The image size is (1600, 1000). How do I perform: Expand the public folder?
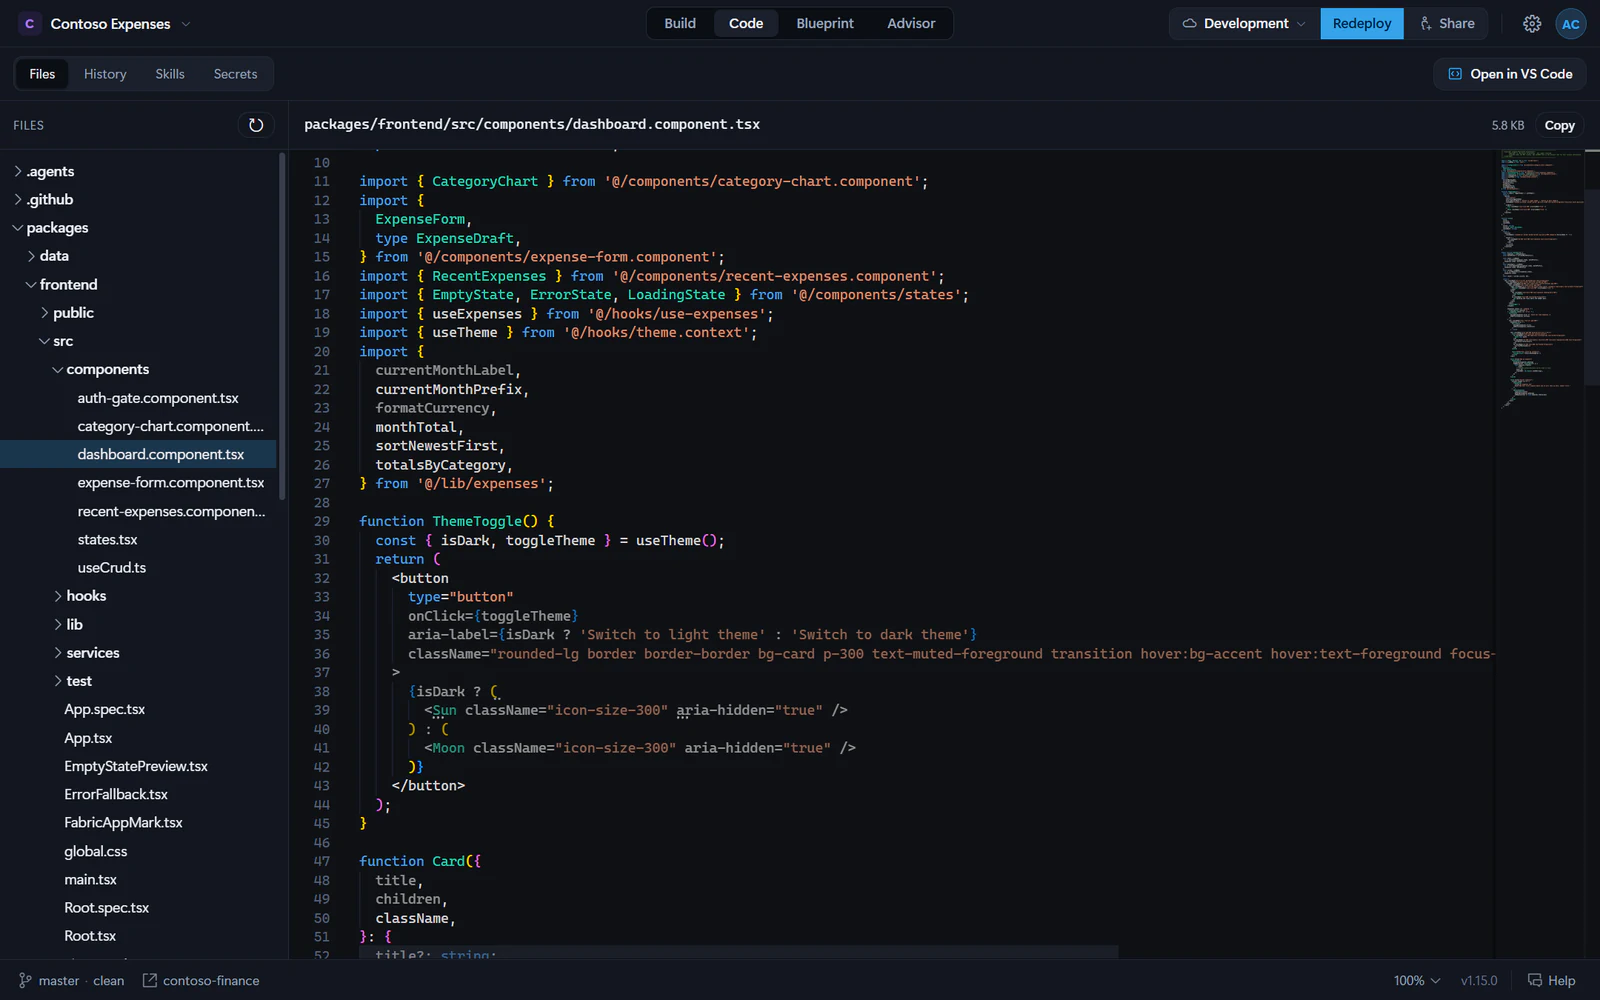coord(45,313)
